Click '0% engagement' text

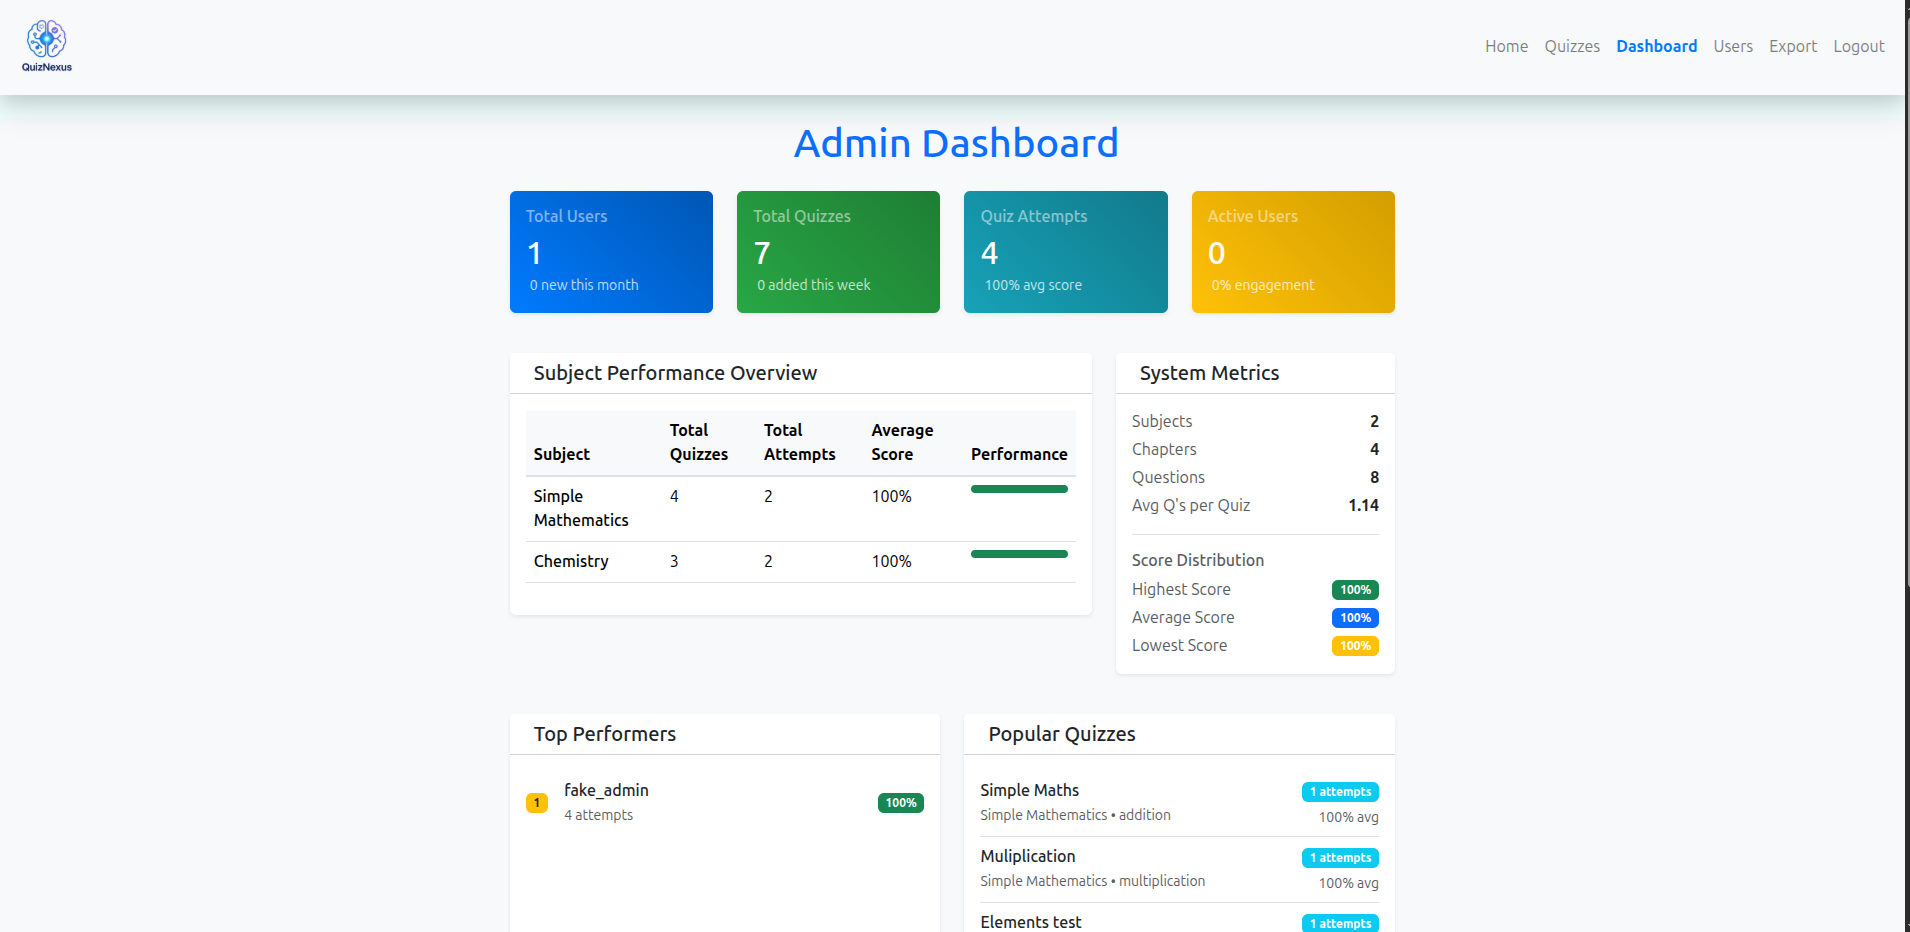point(1262,285)
